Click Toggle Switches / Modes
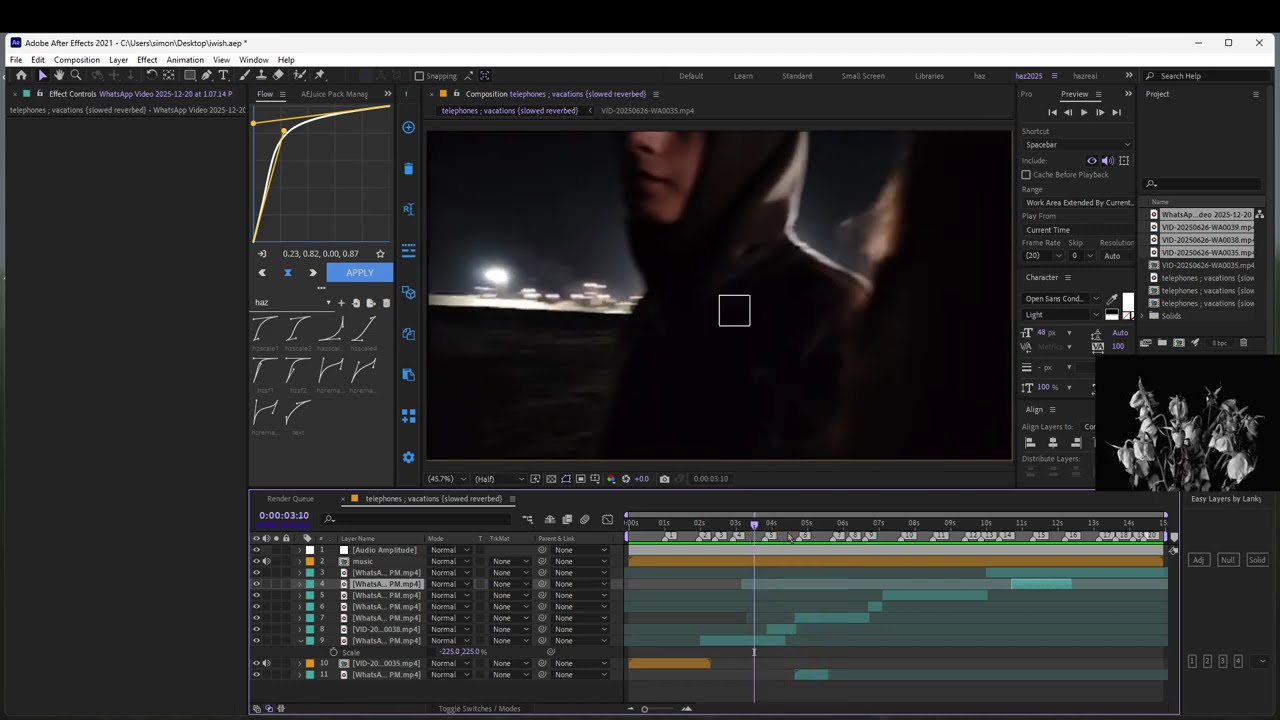Viewport: 1280px width, 720px height. (479, 709)
